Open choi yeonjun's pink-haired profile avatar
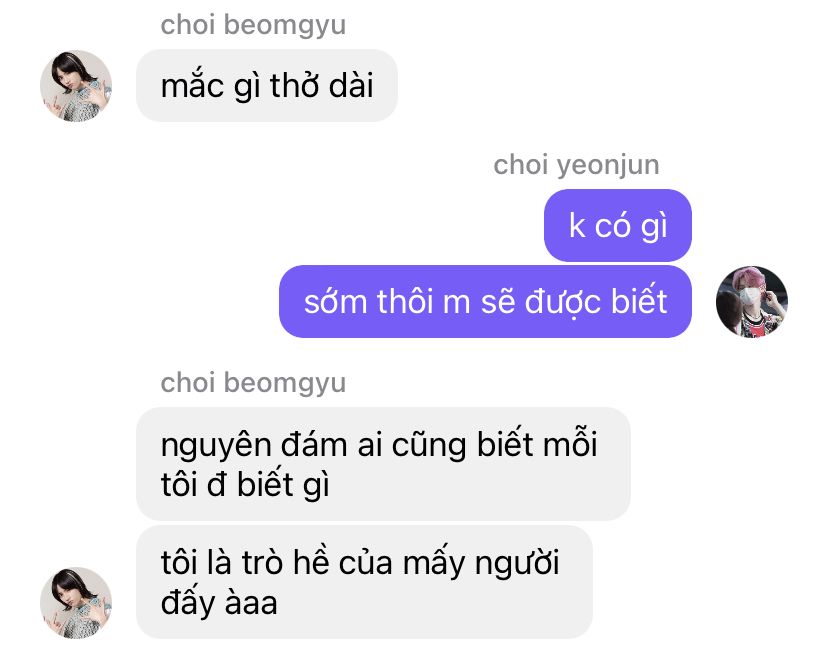 752,302
